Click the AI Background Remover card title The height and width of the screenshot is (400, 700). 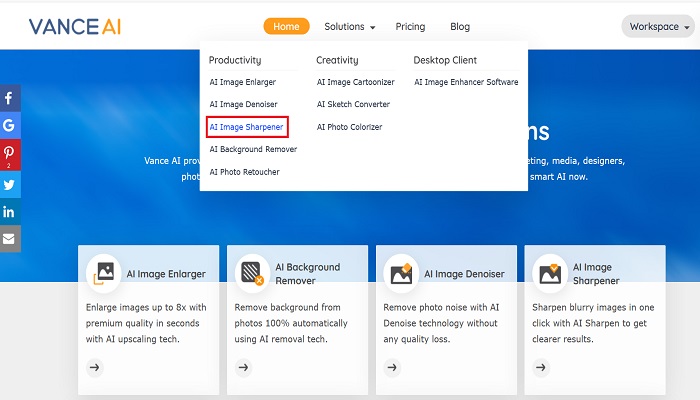point(308,274)
